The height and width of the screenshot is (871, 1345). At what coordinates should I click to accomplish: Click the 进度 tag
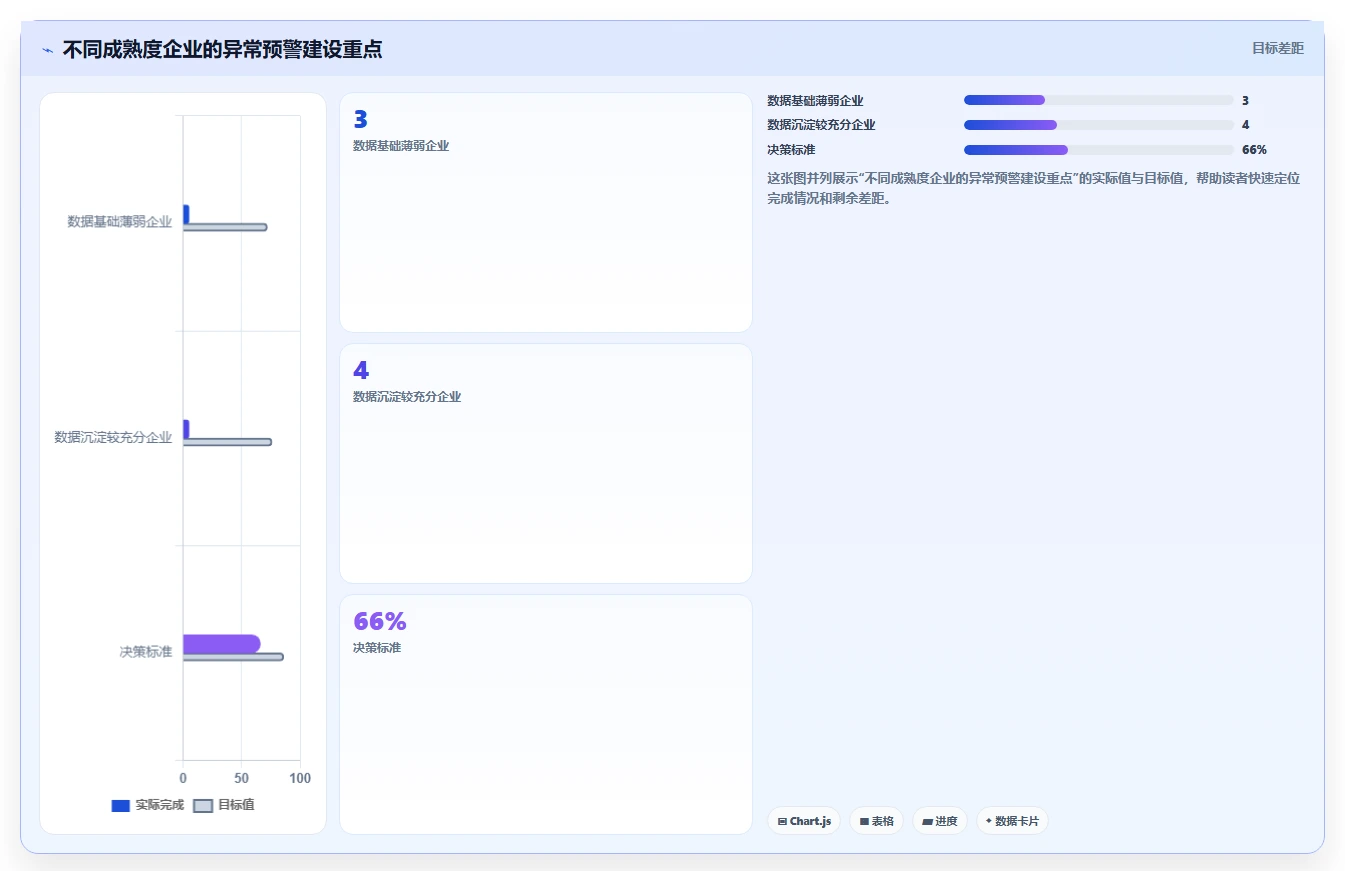coord(940,821)
